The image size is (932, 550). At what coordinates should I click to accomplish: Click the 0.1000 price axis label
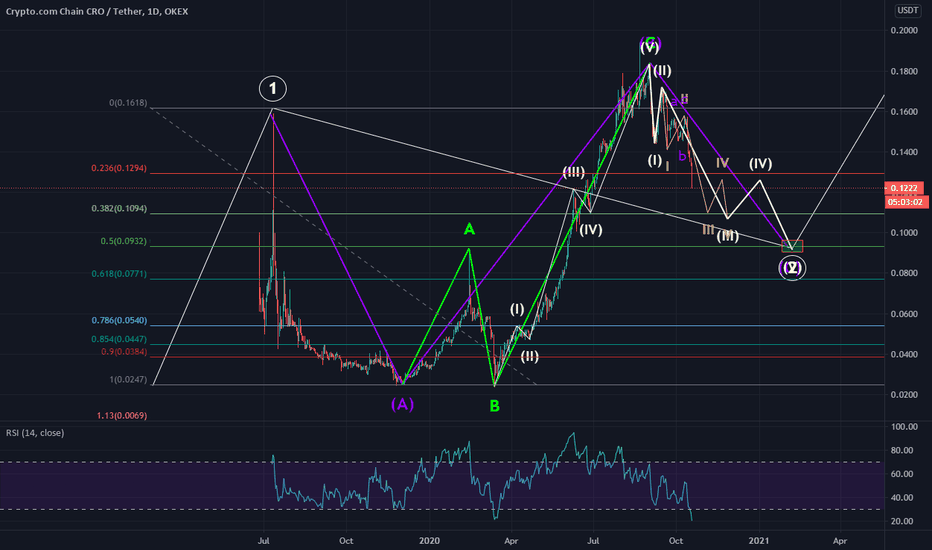tap(904, 233)
